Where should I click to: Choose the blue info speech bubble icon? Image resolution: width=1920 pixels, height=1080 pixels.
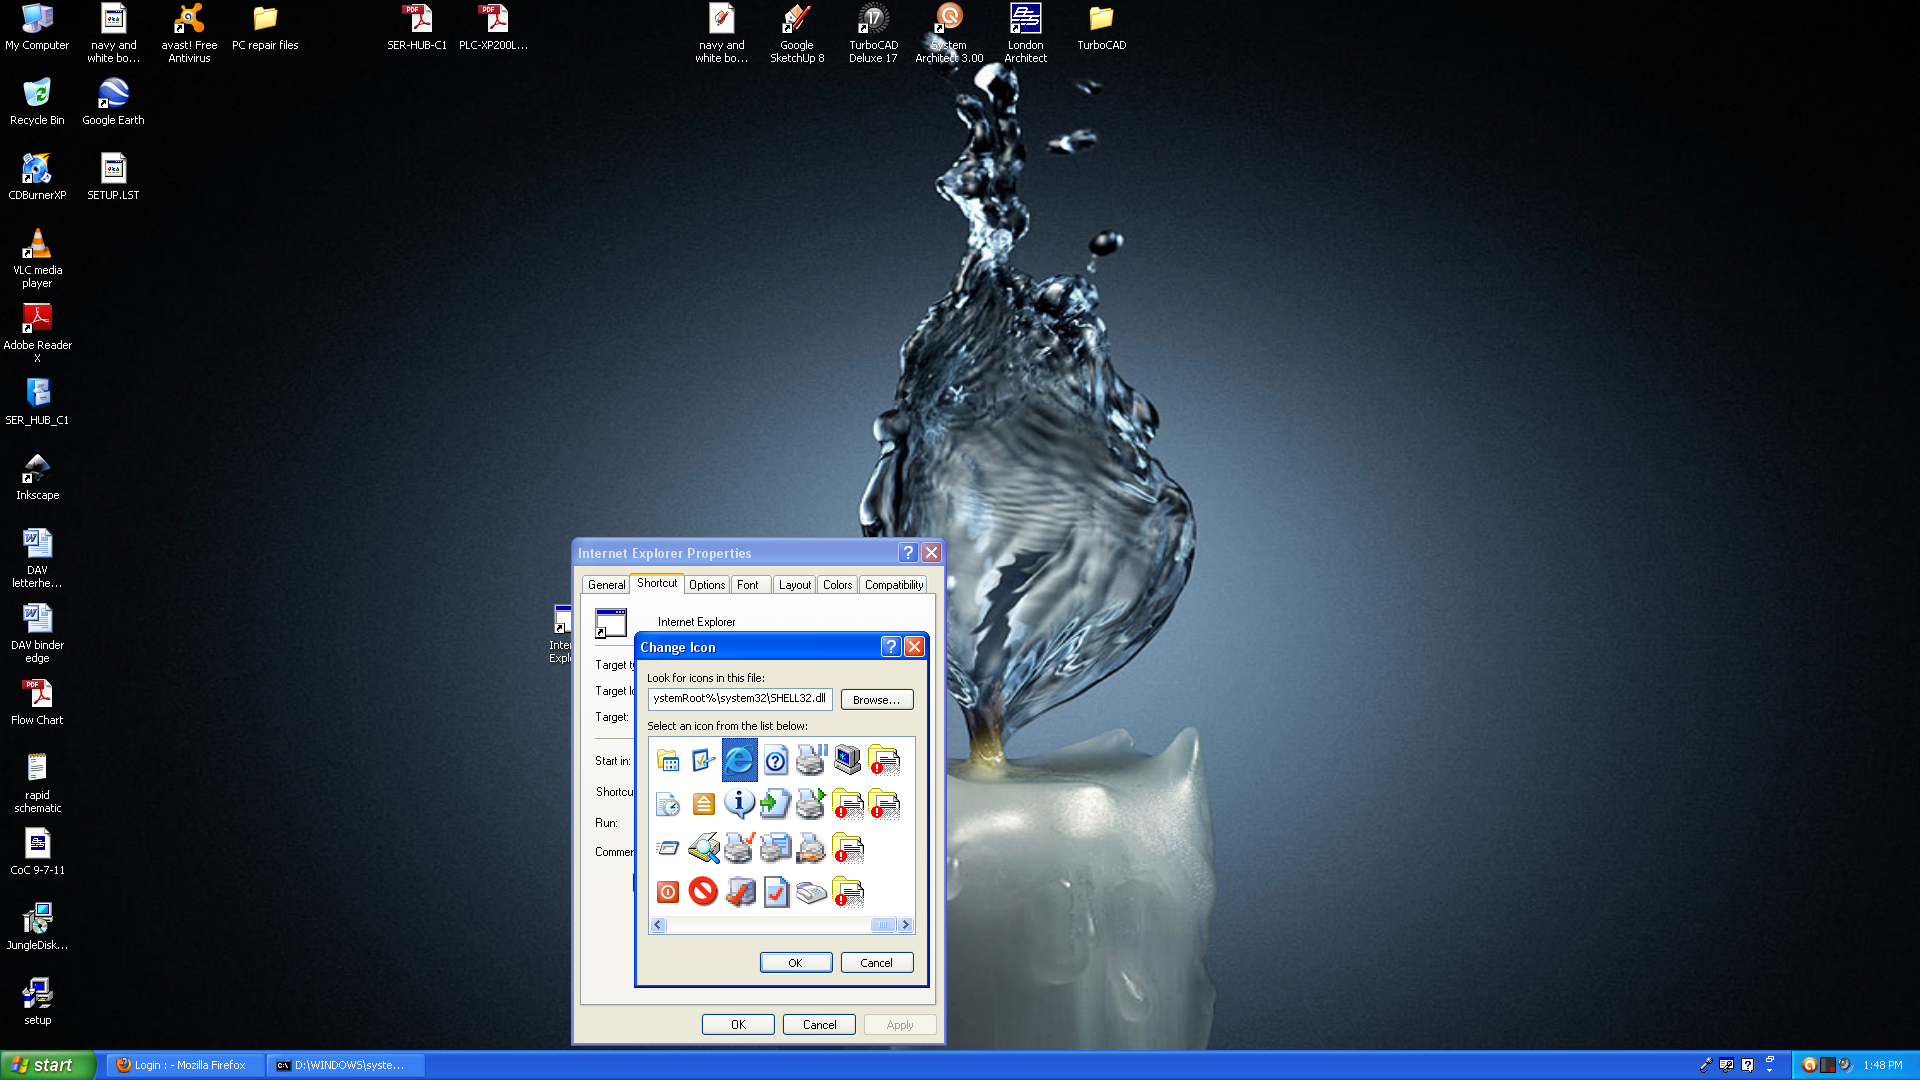click(x=739, y=804)
